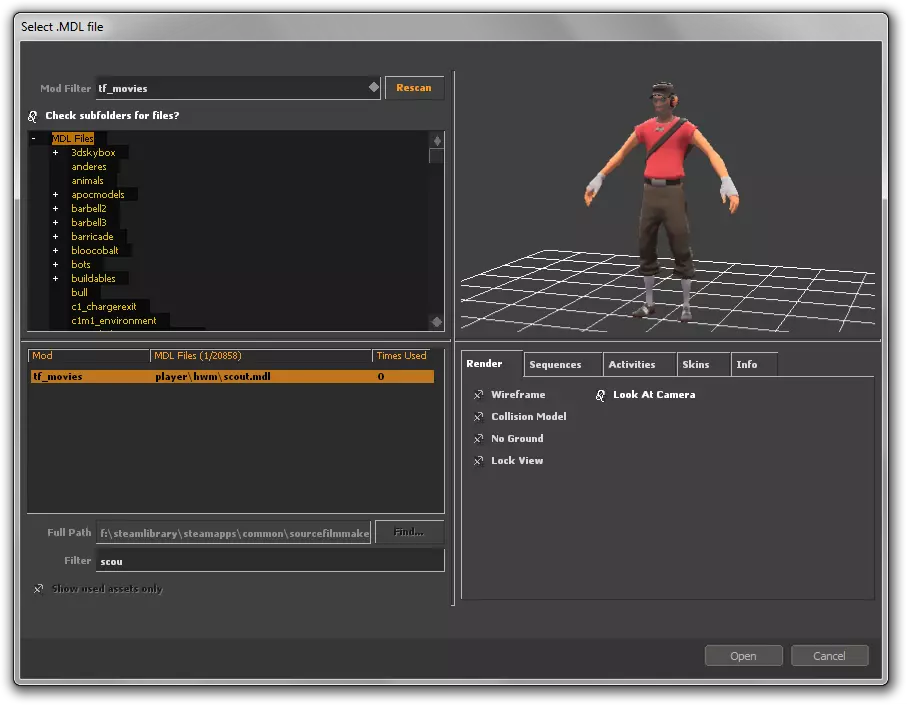This screenshot has height=705, width=907.
Task: Turn on the No Ground option
Action: (x=479, y=439)
